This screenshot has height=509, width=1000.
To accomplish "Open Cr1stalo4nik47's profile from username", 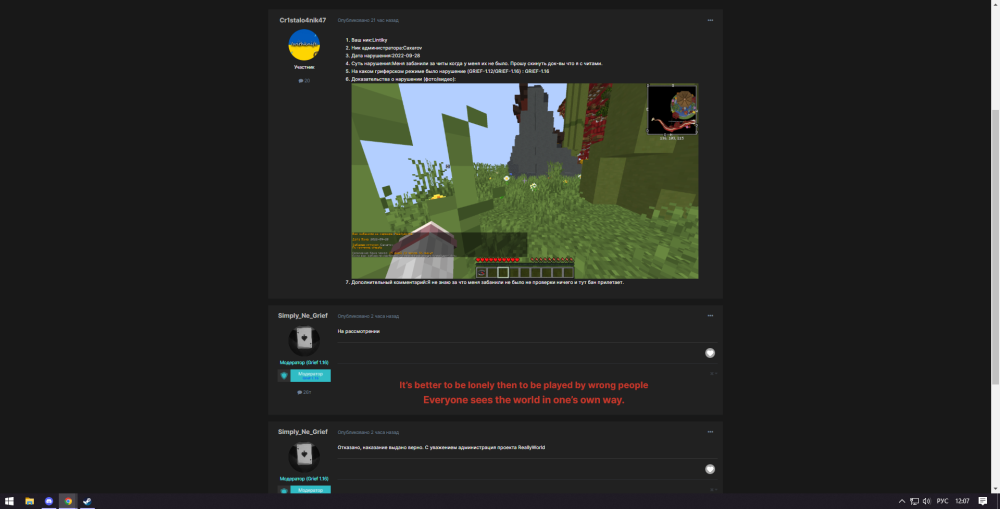I will coord(302,20).
